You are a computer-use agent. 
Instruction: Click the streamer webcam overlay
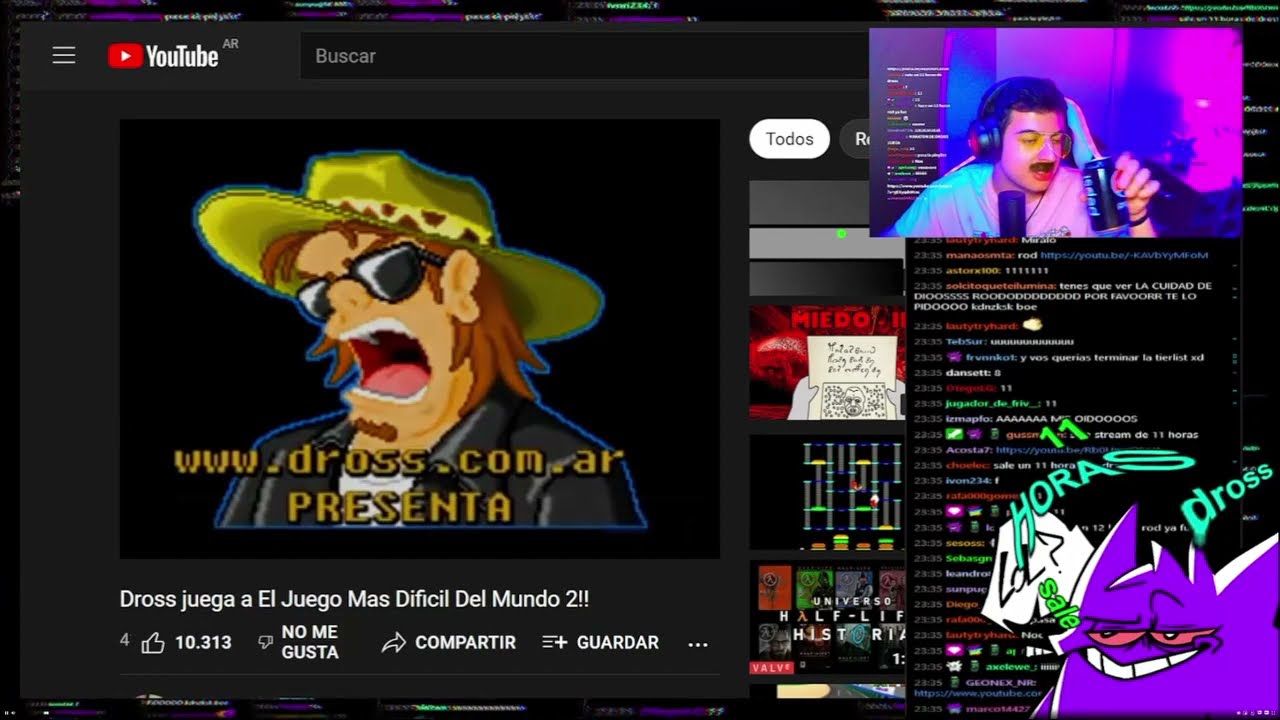pos(1055,132)
